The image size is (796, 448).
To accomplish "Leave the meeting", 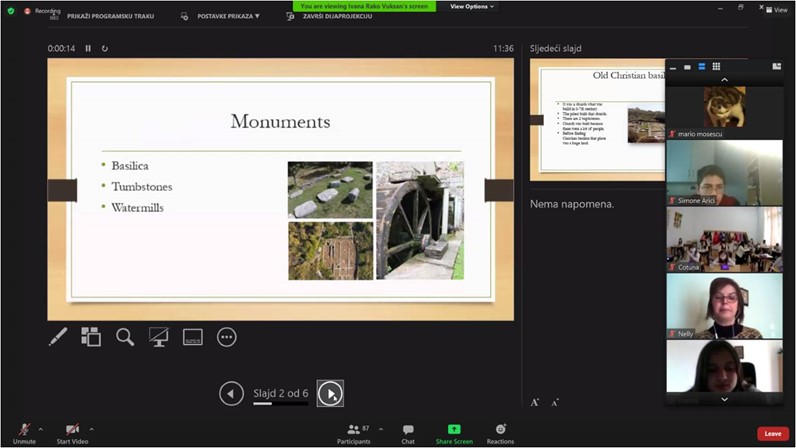I will tap(773, 433).
